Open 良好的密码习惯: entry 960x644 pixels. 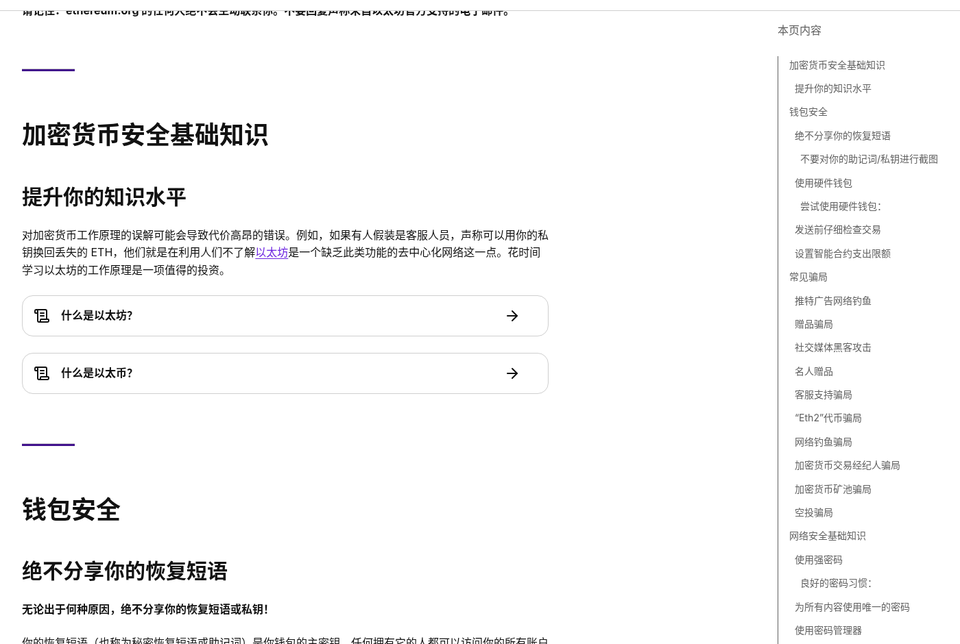click(835, 583)
